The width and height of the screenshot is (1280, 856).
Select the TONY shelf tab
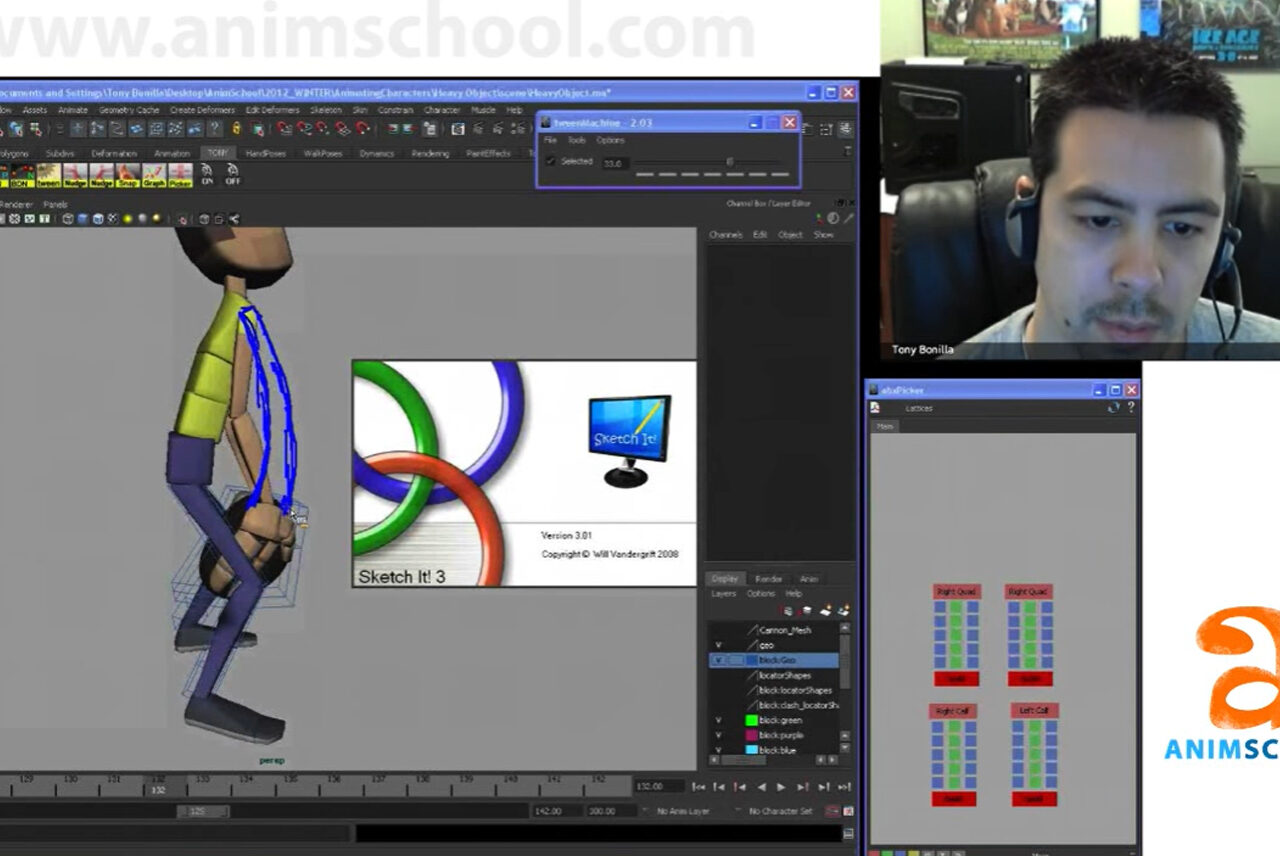tap(217, 153)
